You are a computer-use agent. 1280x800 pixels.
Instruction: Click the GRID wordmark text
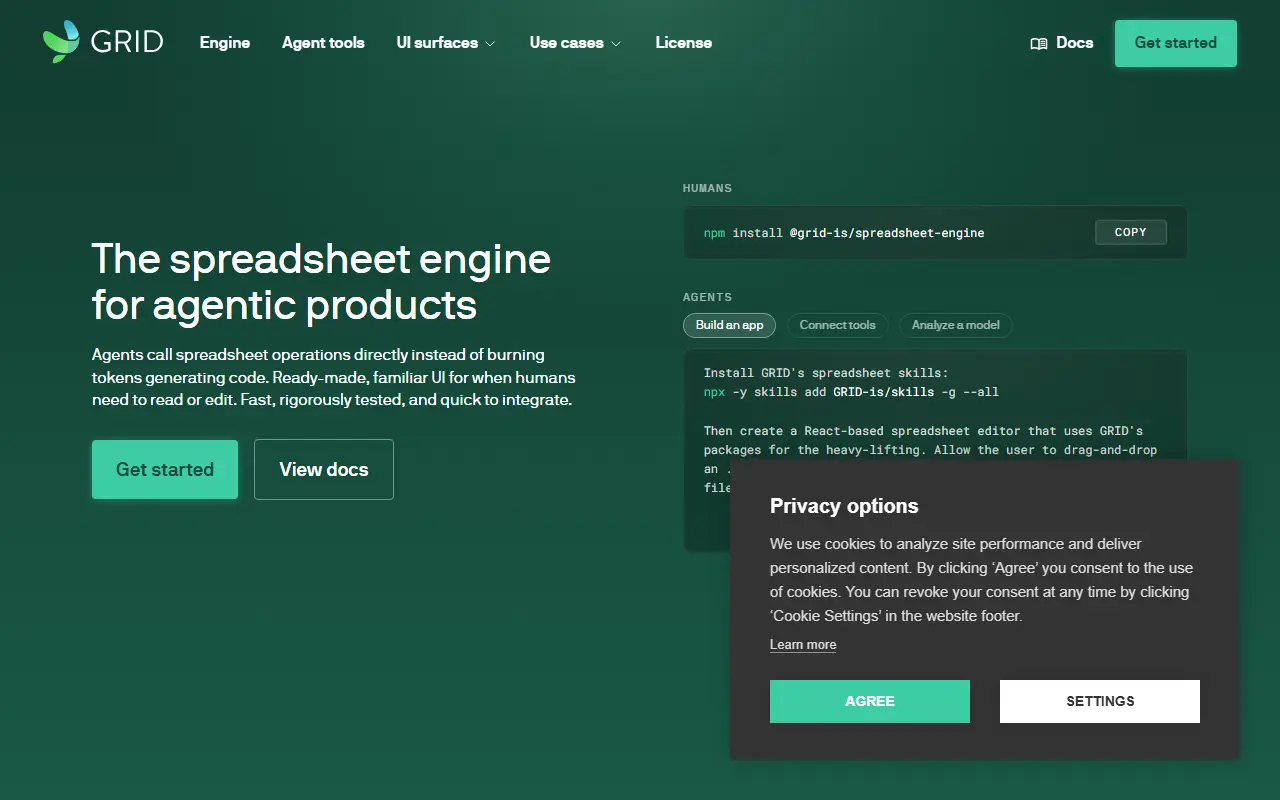127,43
